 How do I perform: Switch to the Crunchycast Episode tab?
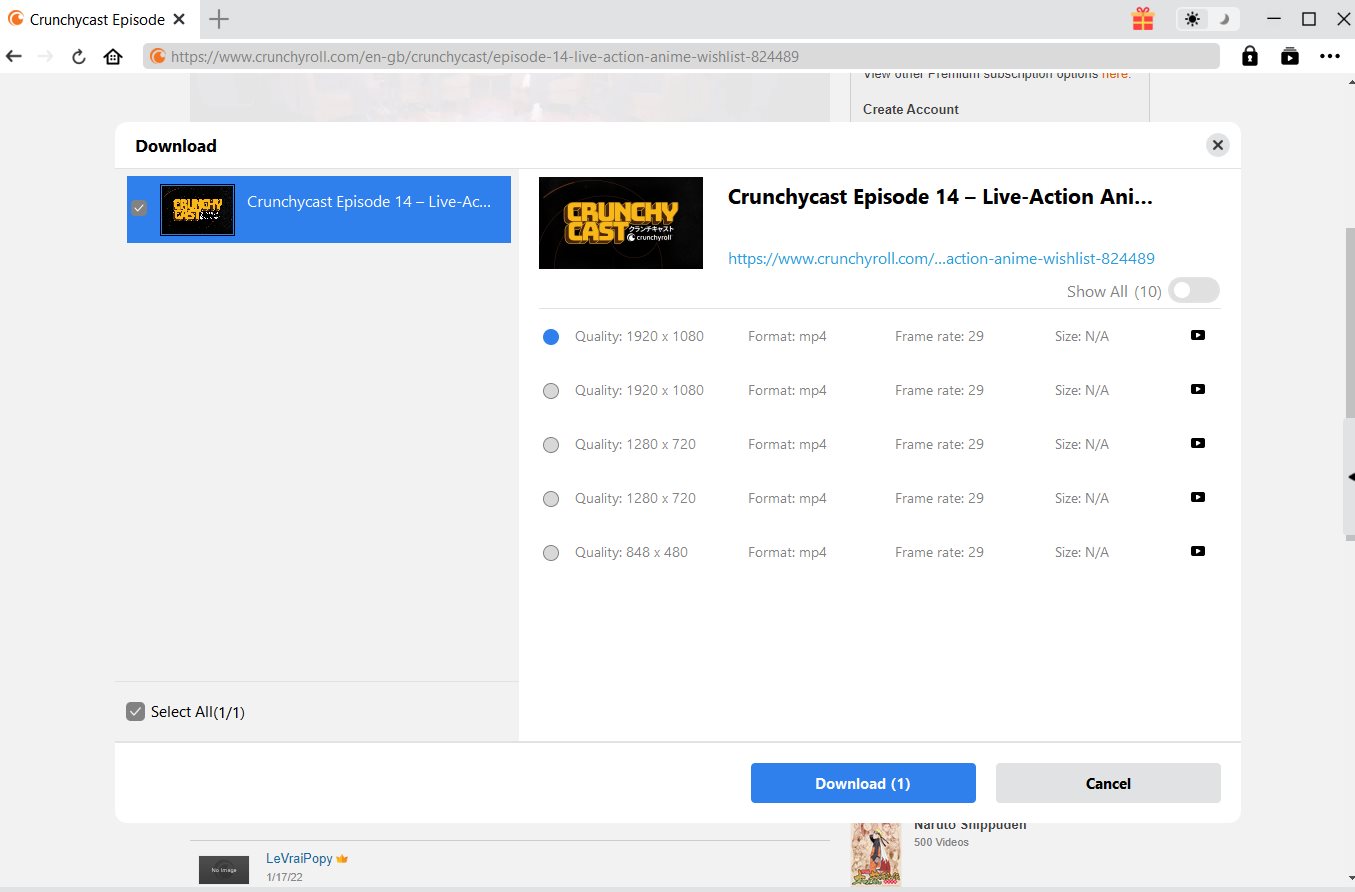(x=97, y=19)
